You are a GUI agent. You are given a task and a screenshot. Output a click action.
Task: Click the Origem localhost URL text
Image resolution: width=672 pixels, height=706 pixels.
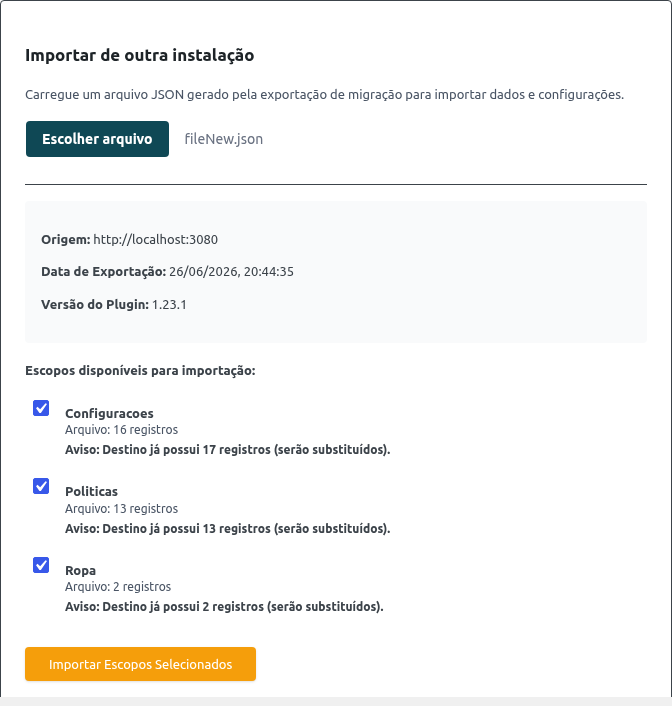[155, 240]
